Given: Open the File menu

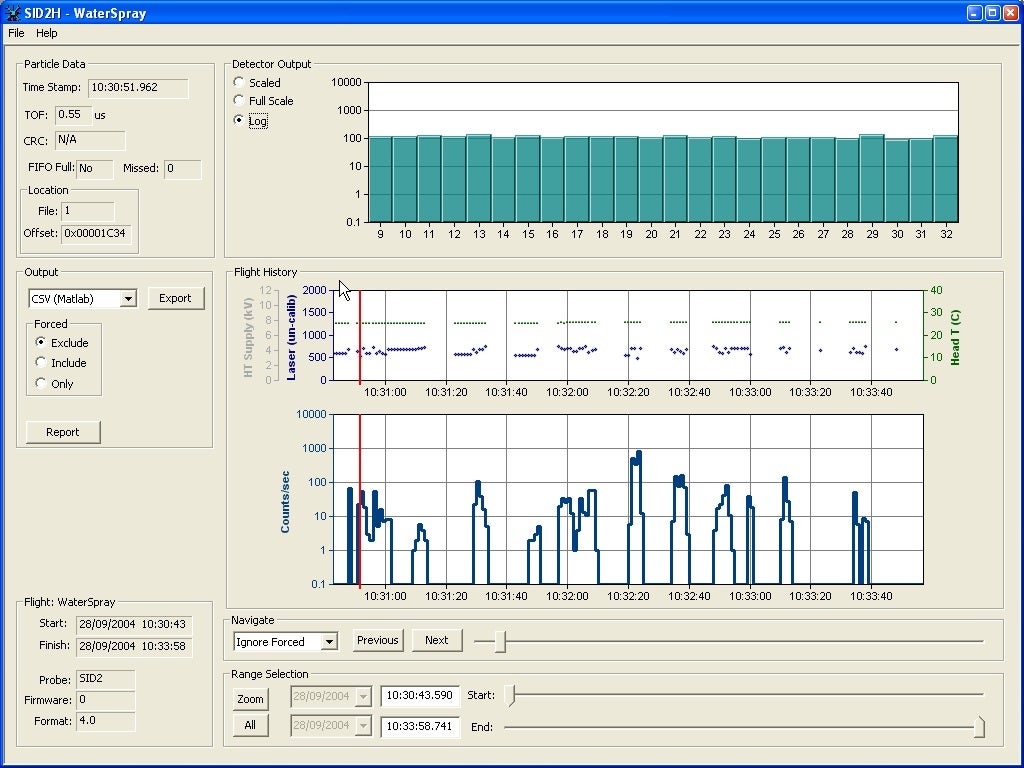Looking at the screenshot, I should tap(16, 33).
